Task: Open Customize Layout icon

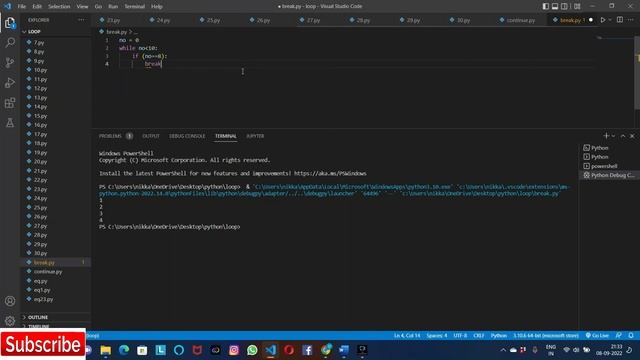Action: [577, 7]
